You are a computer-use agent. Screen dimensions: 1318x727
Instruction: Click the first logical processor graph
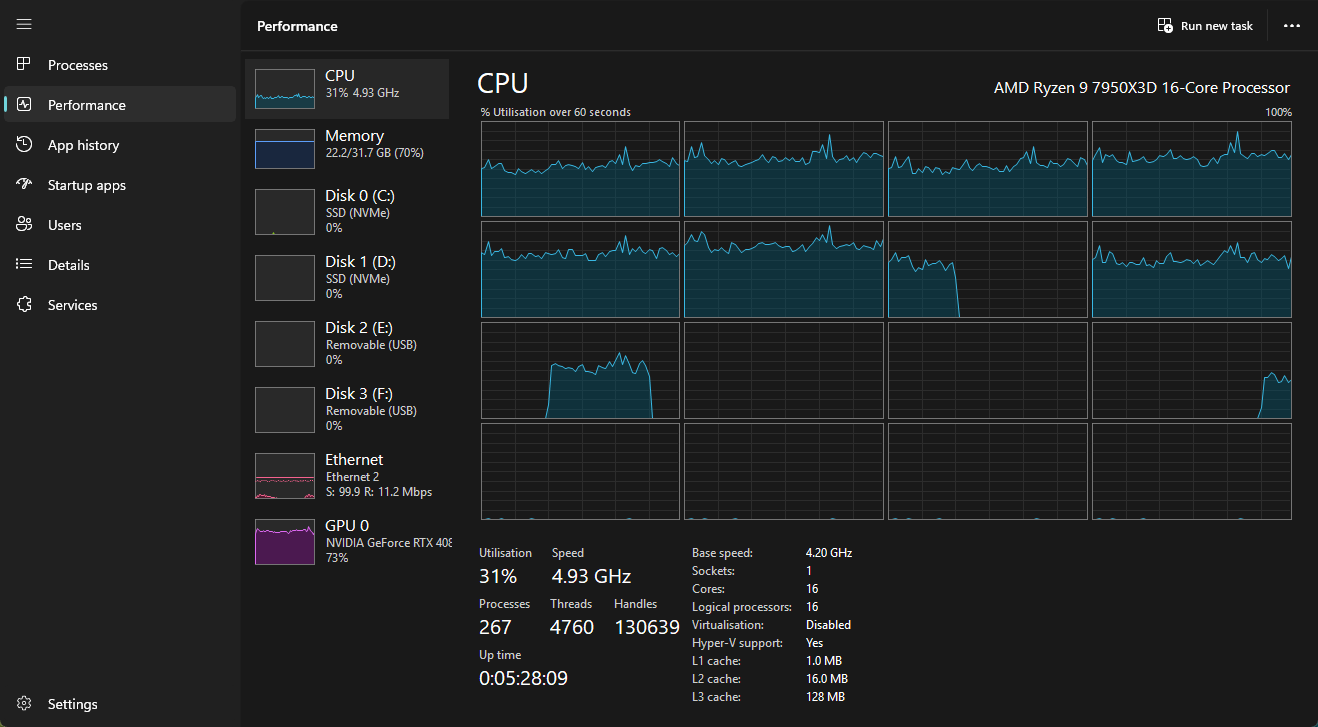(x=580, y=169)
